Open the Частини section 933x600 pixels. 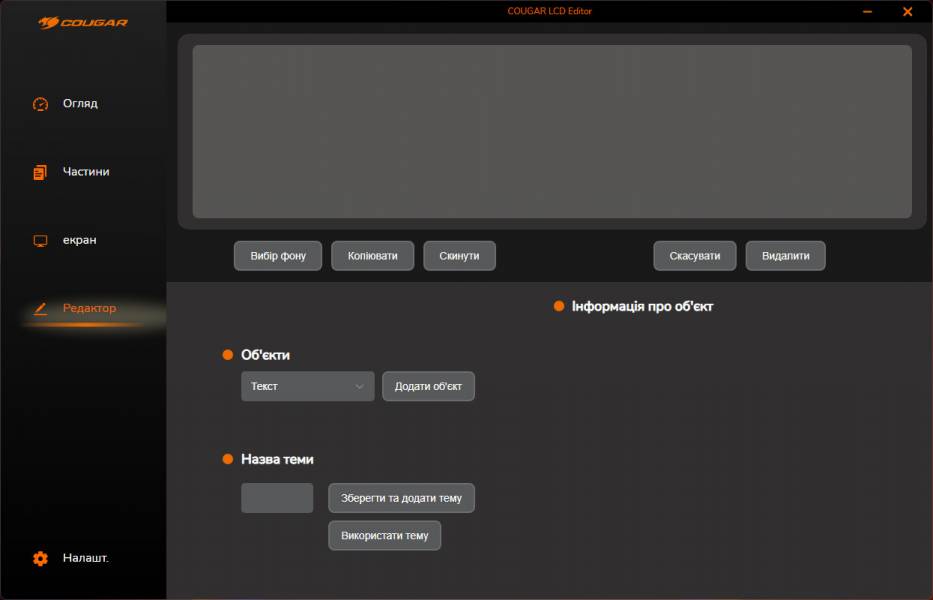[86, 172]
